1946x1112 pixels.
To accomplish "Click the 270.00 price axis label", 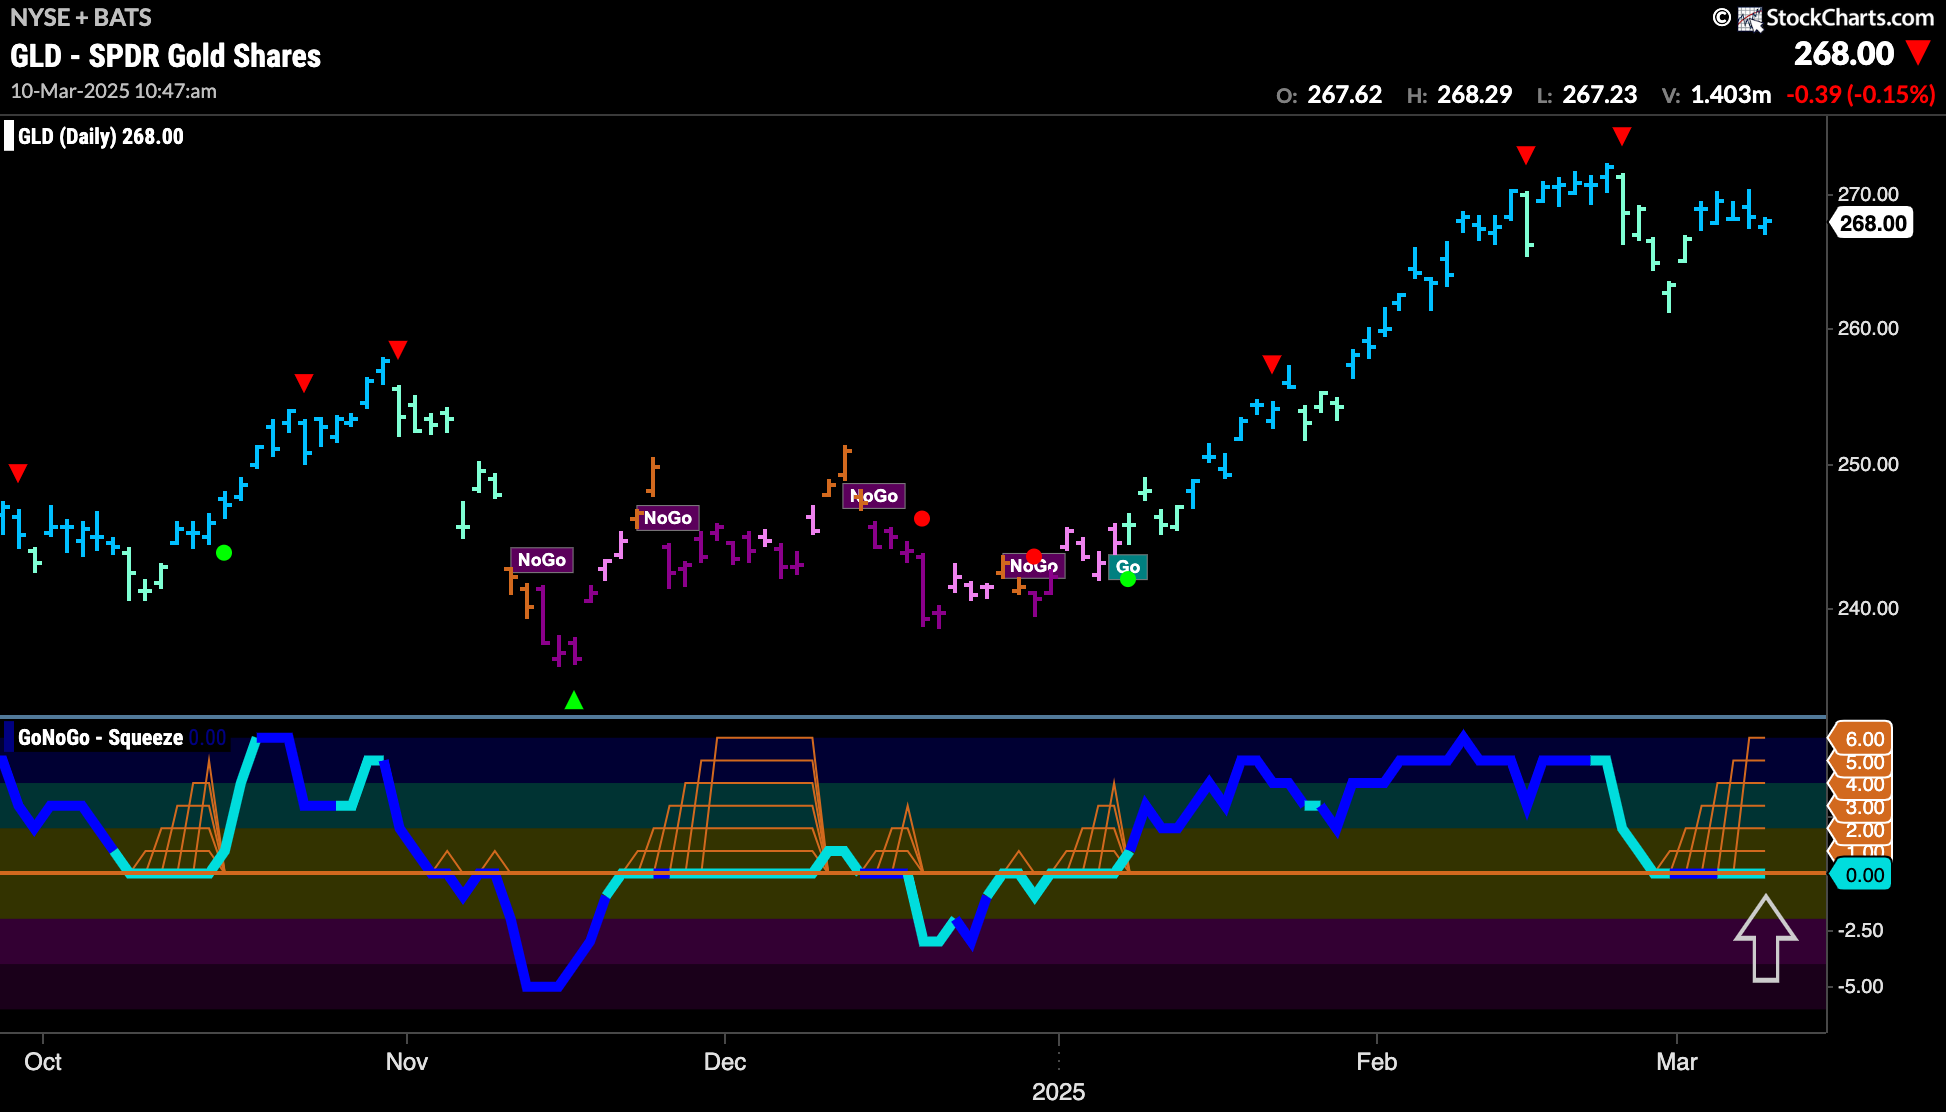I will pos(1867,194).
